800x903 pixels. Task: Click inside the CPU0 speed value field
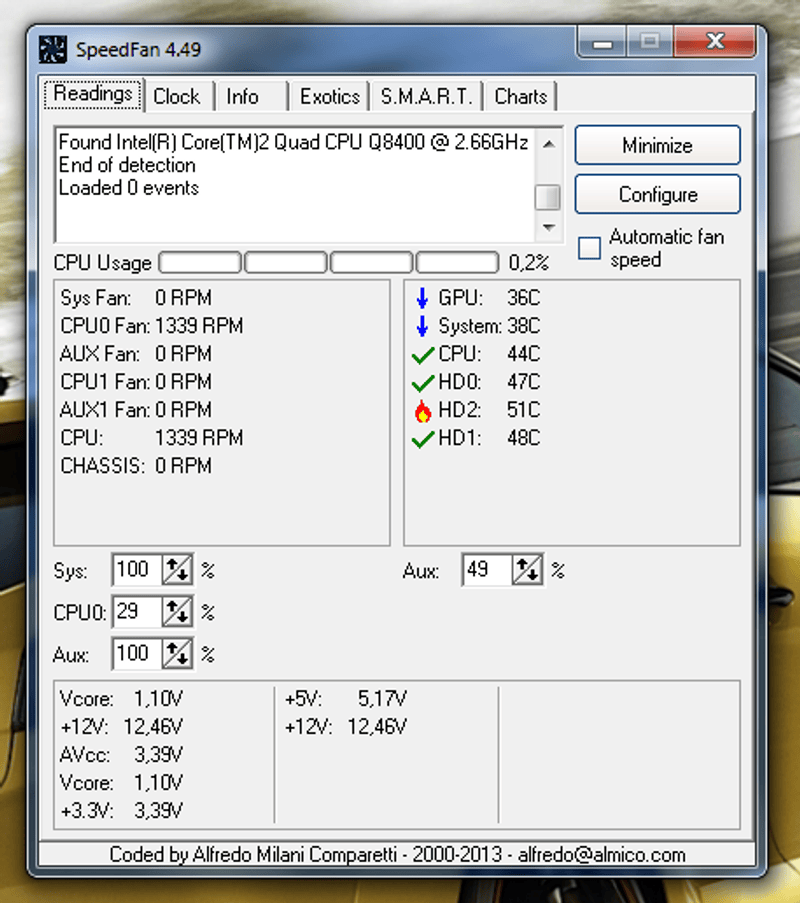(136, 612)
